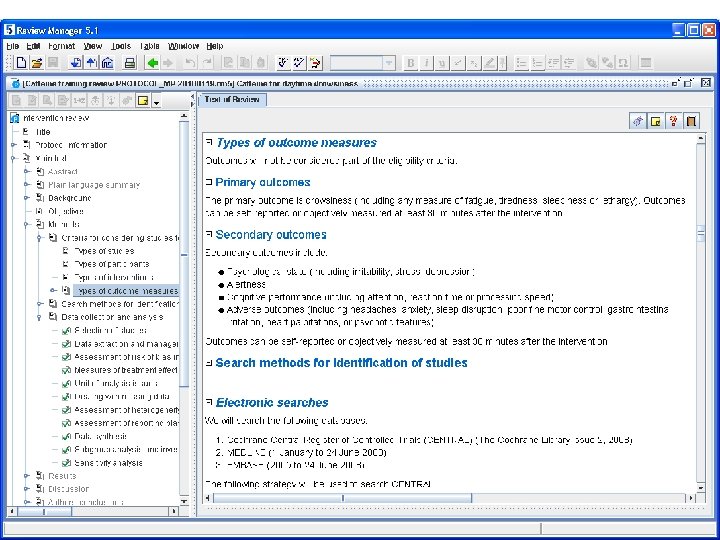Screen dimensions: 720x540
Task: Click the Intervention review root icon
Action: click(15, 118)
